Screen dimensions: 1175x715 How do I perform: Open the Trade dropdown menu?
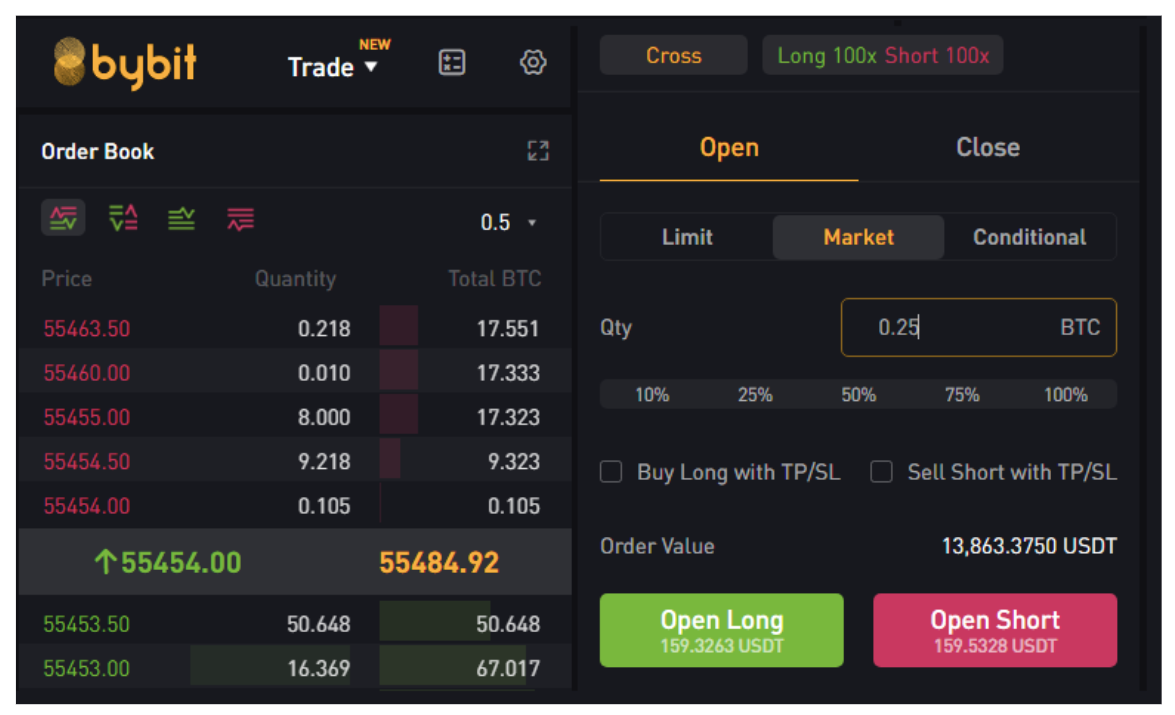tap(333, 67)
